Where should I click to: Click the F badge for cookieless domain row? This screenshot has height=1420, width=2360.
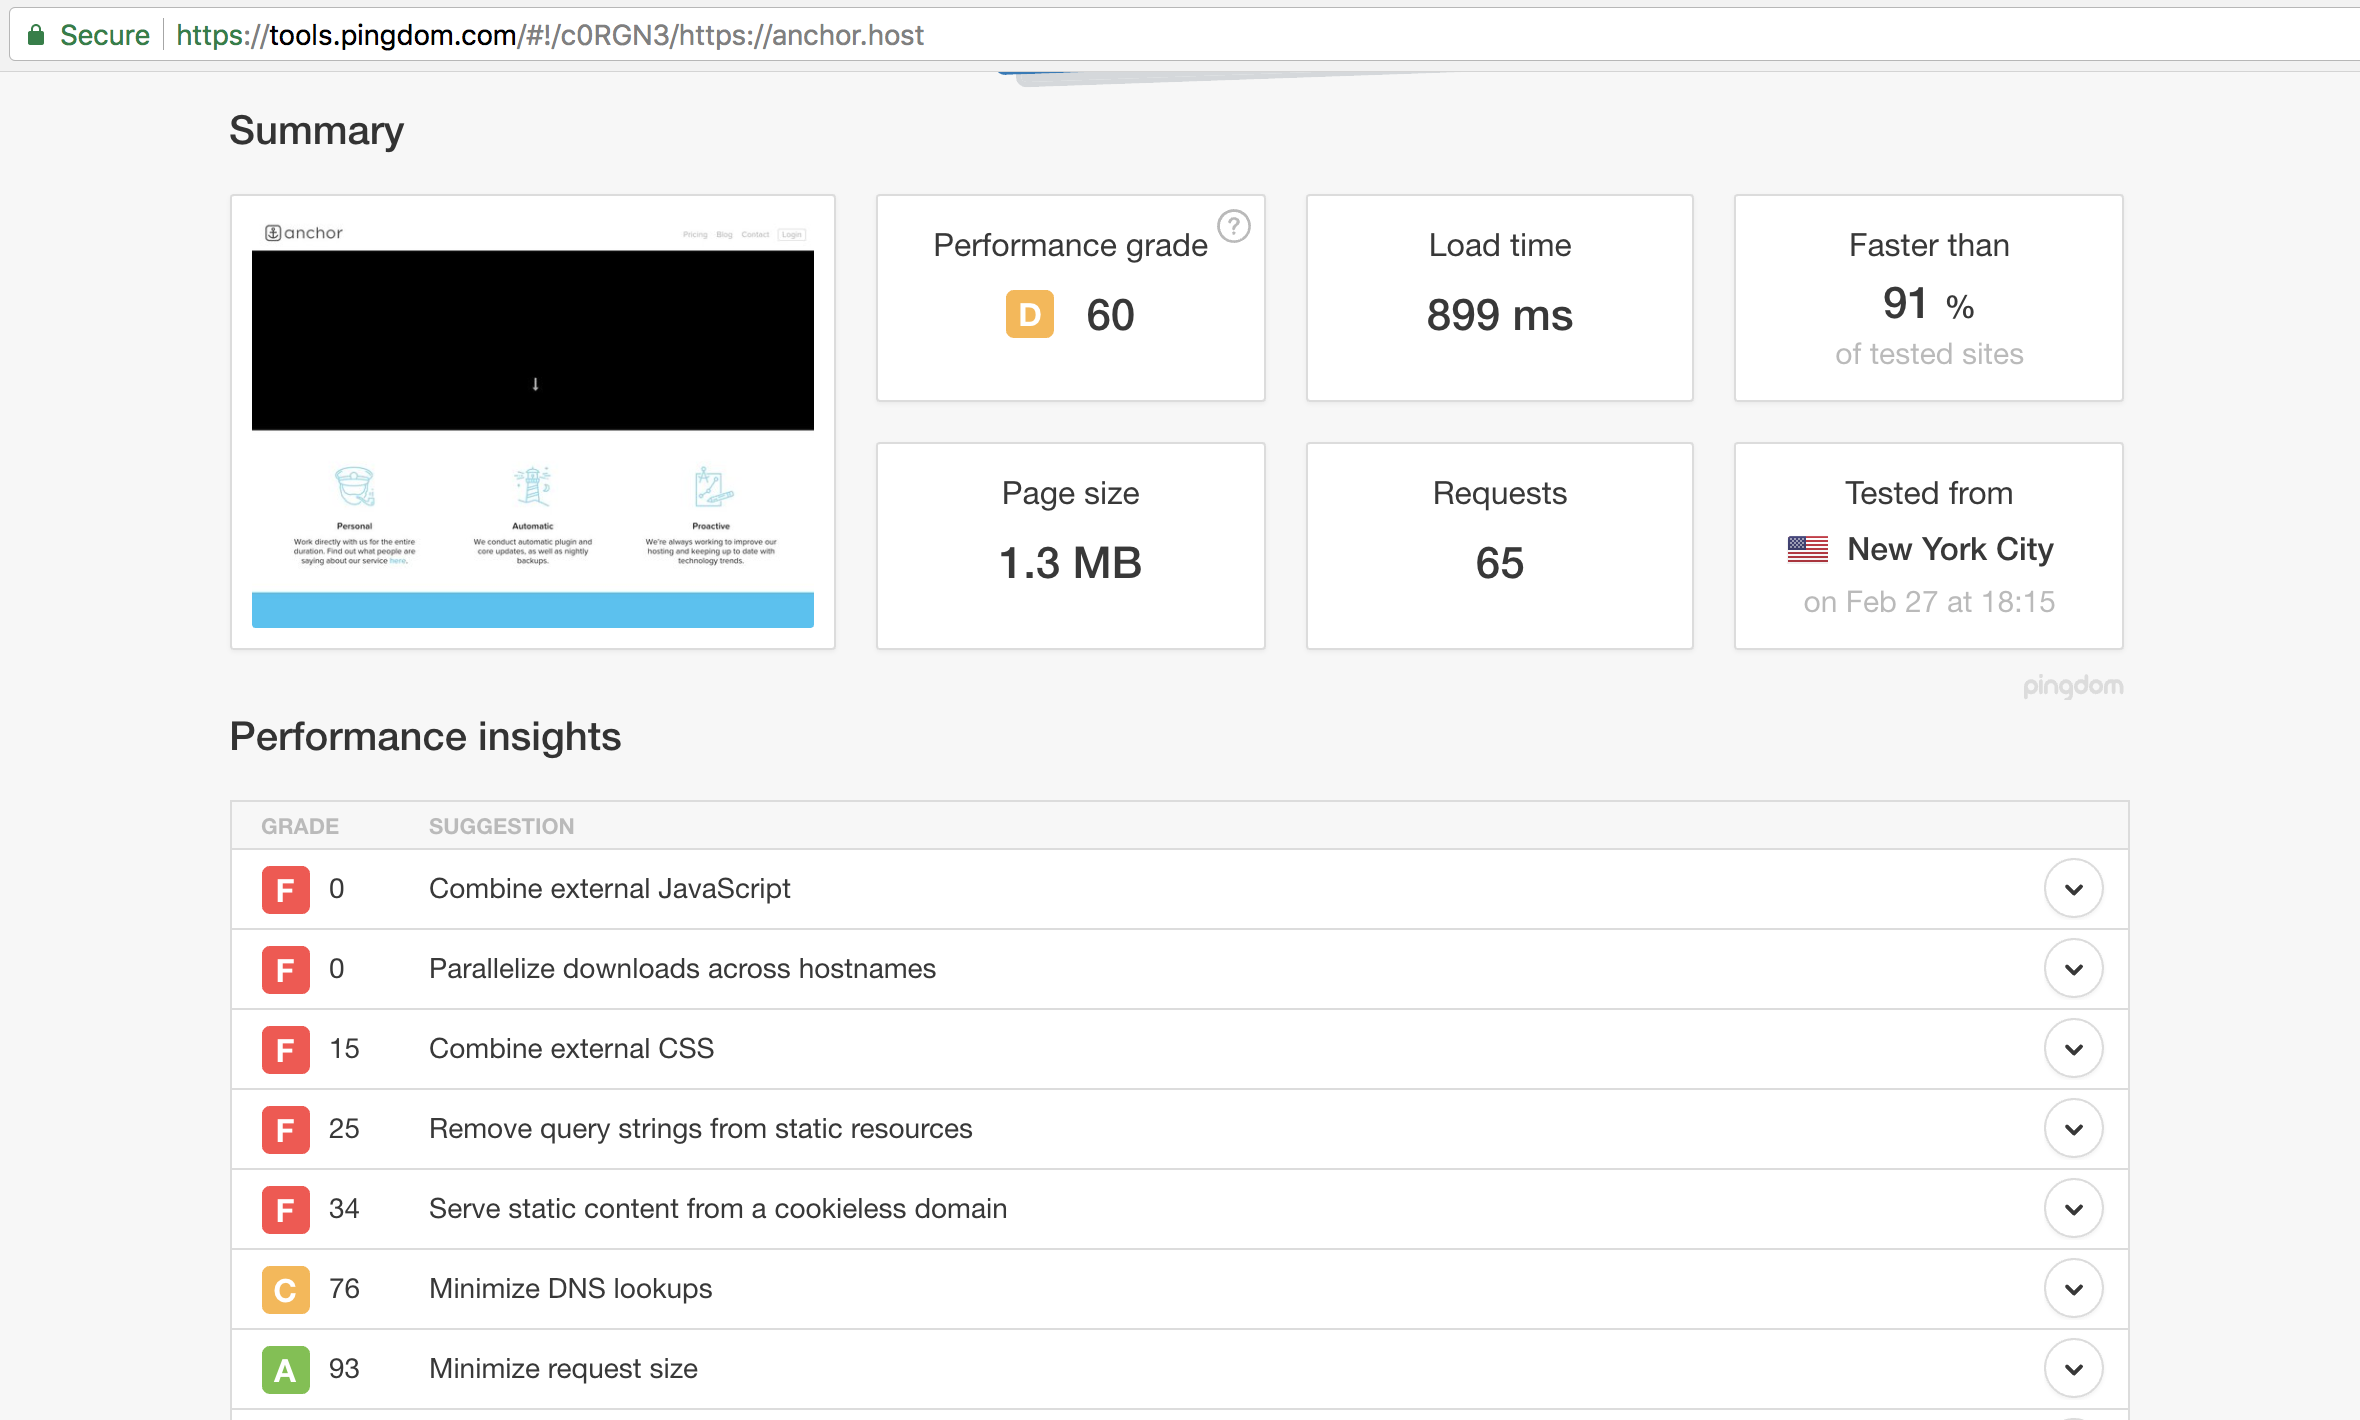point(285,1209)
